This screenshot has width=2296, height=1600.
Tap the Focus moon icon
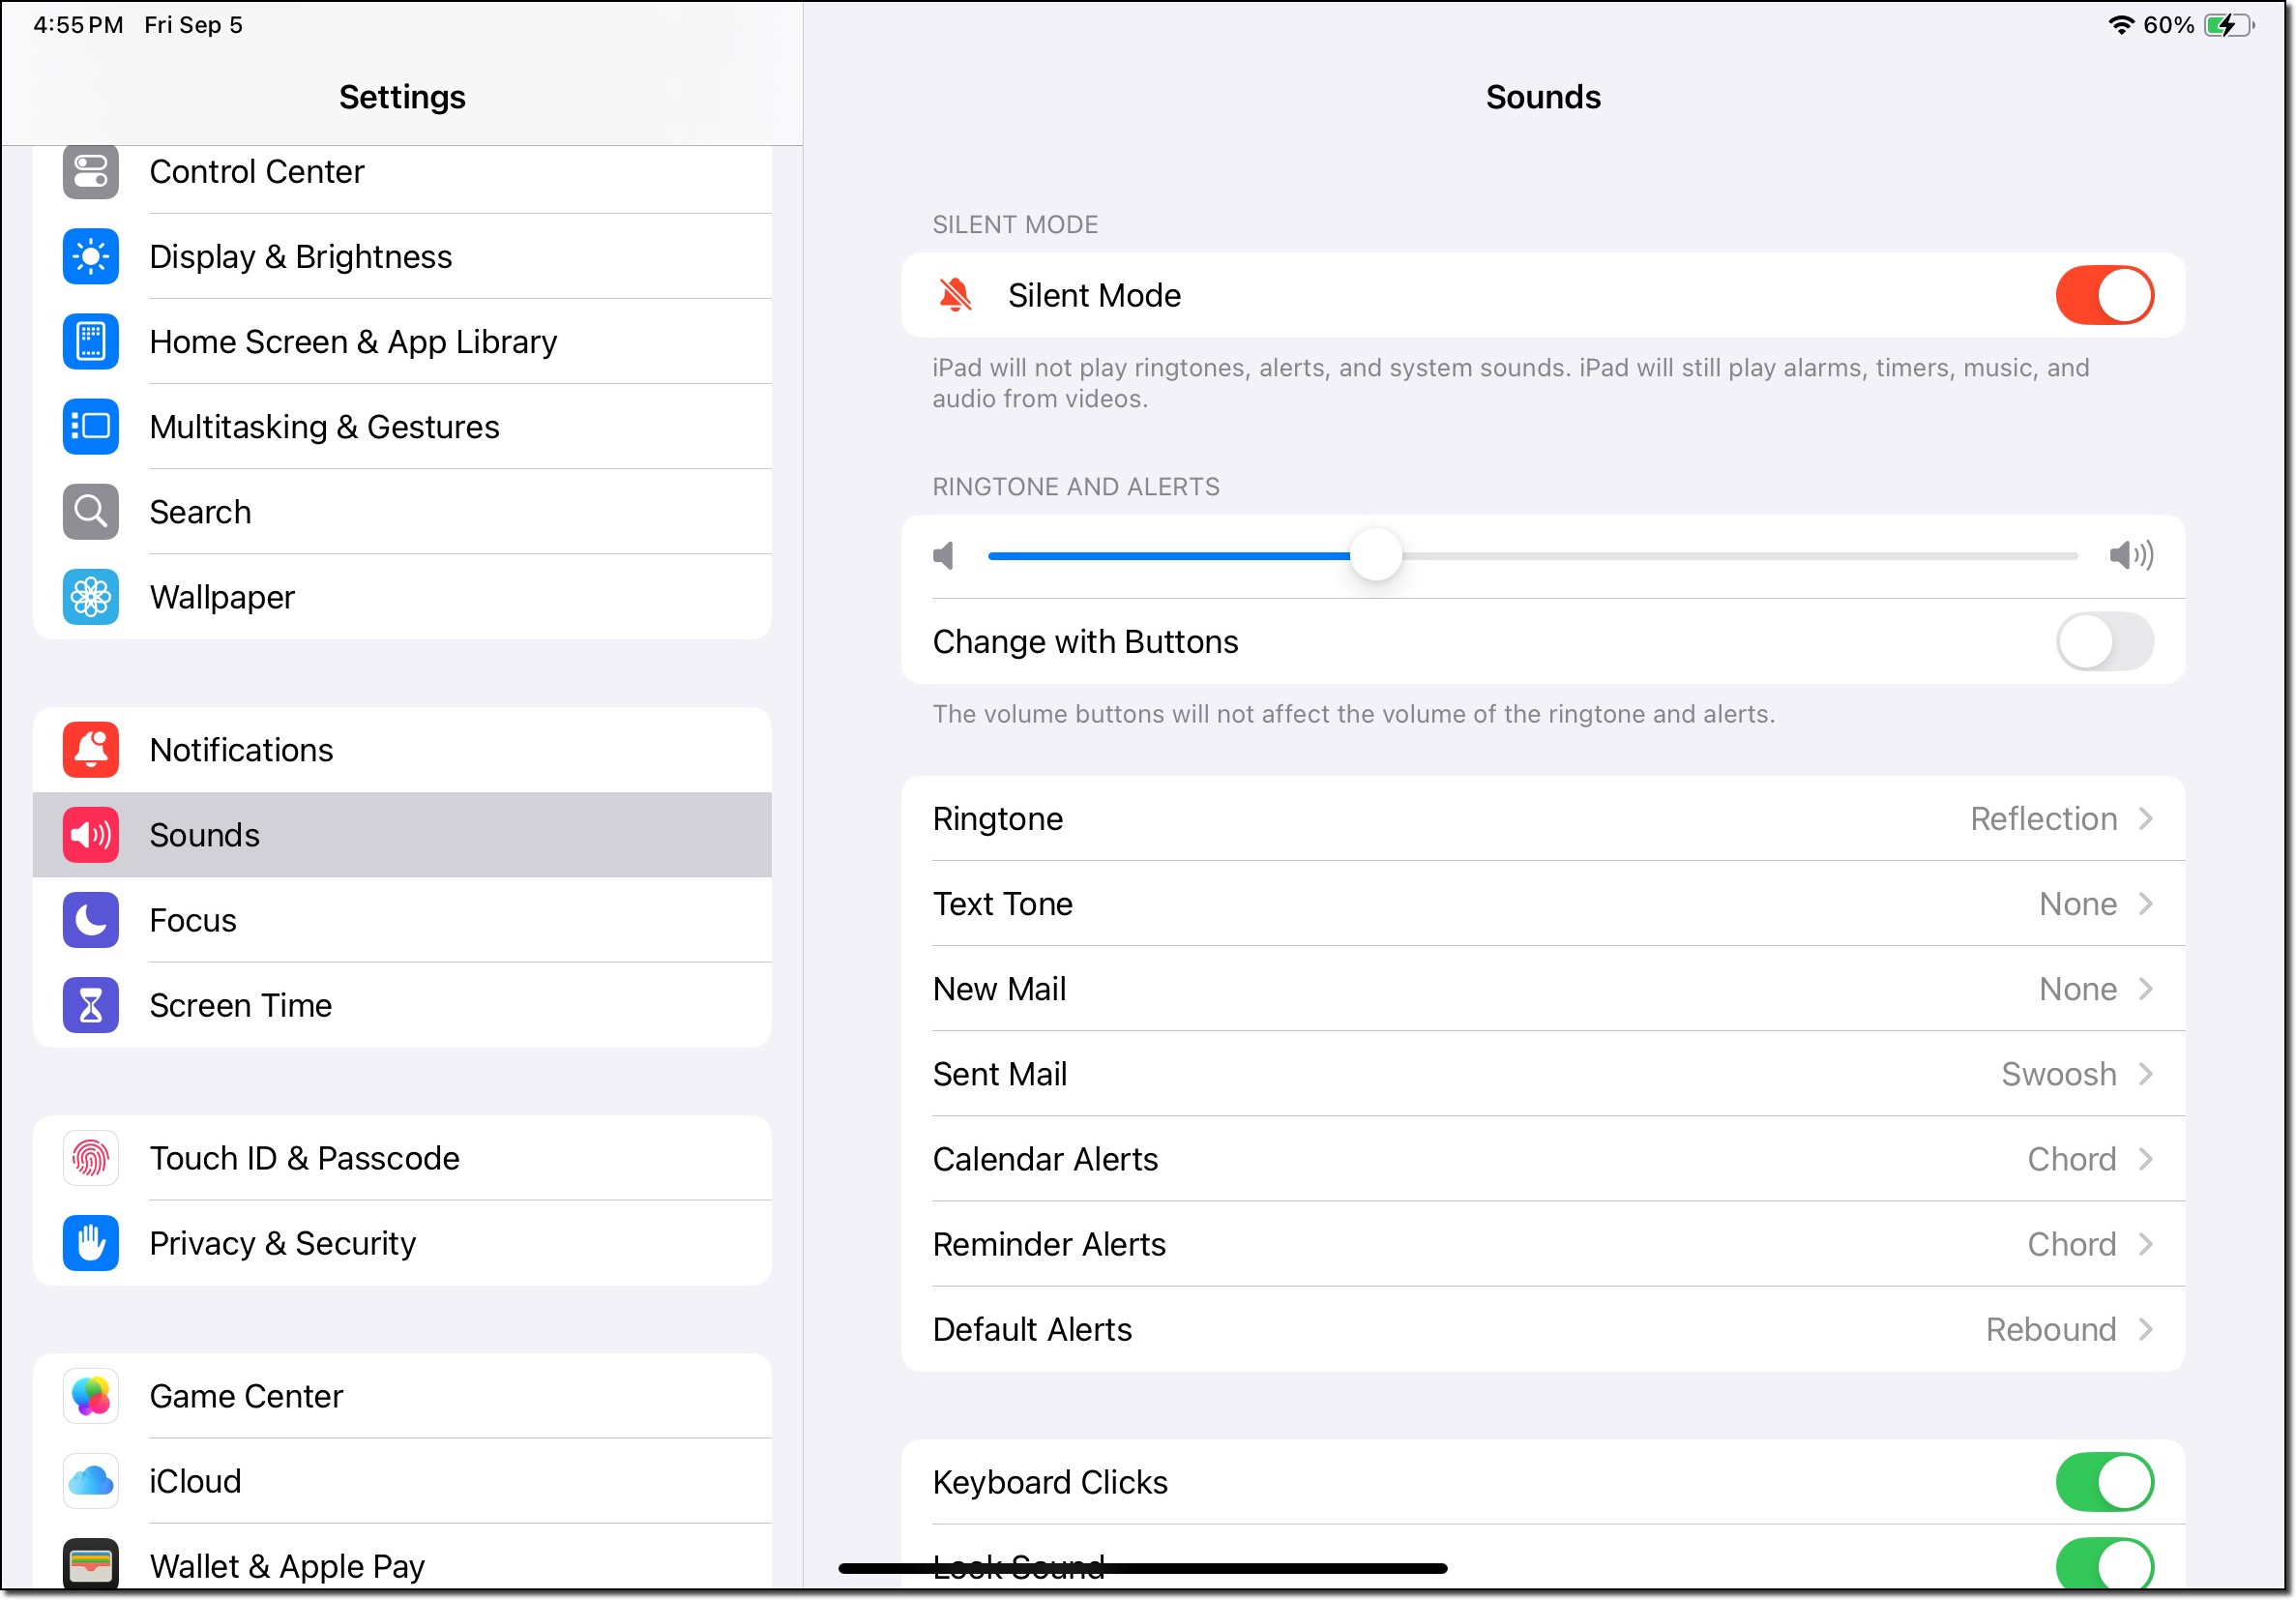coord(91,920)
